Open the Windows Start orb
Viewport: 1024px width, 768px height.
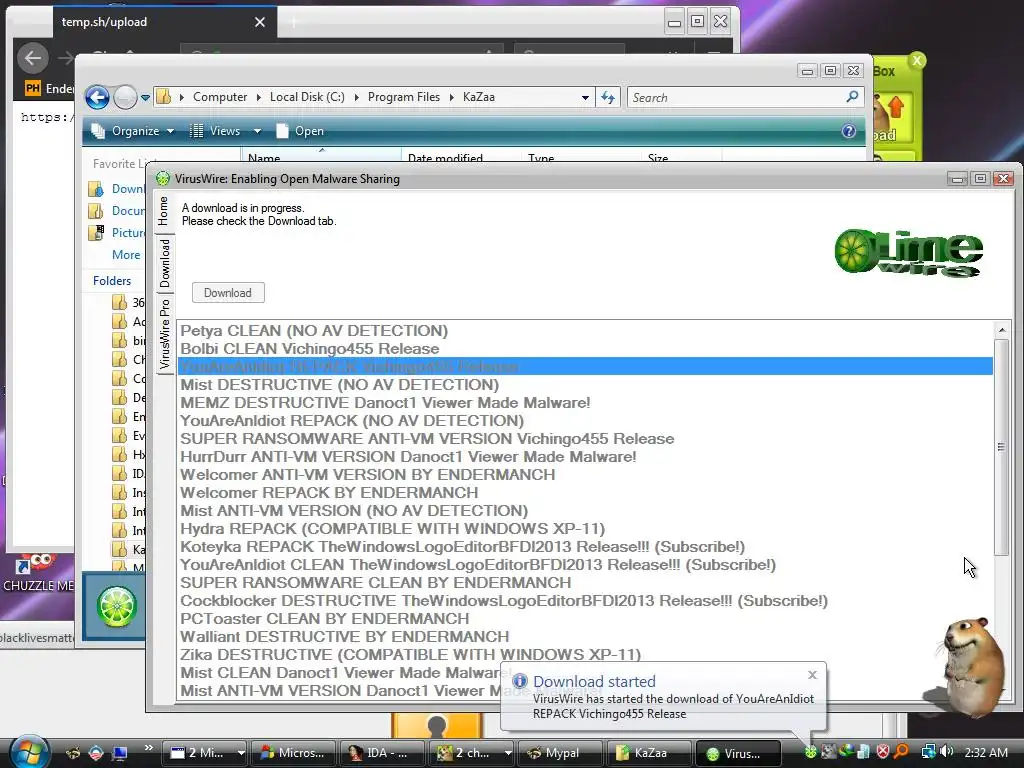coord(29,751)
